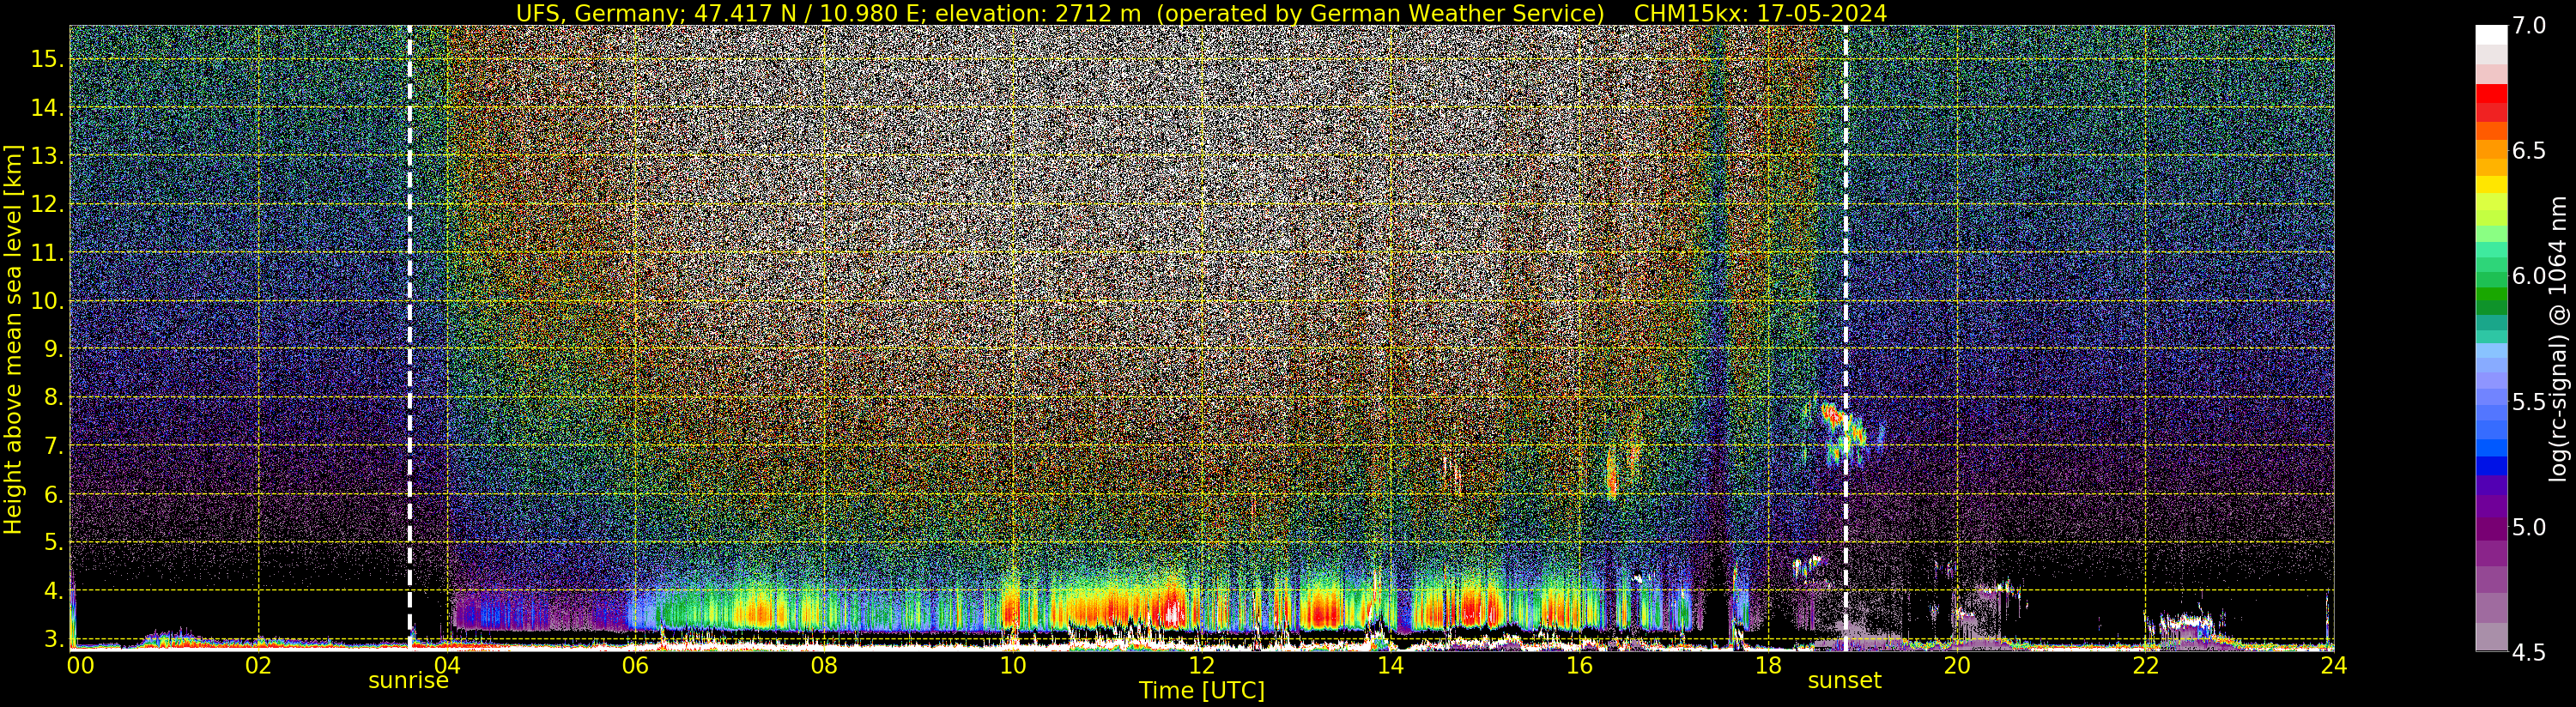The height and width of the screenshot is (707, 2576).
Task: Click the red cloud patch near 8 km at sunset
Action: point(1832,416)
